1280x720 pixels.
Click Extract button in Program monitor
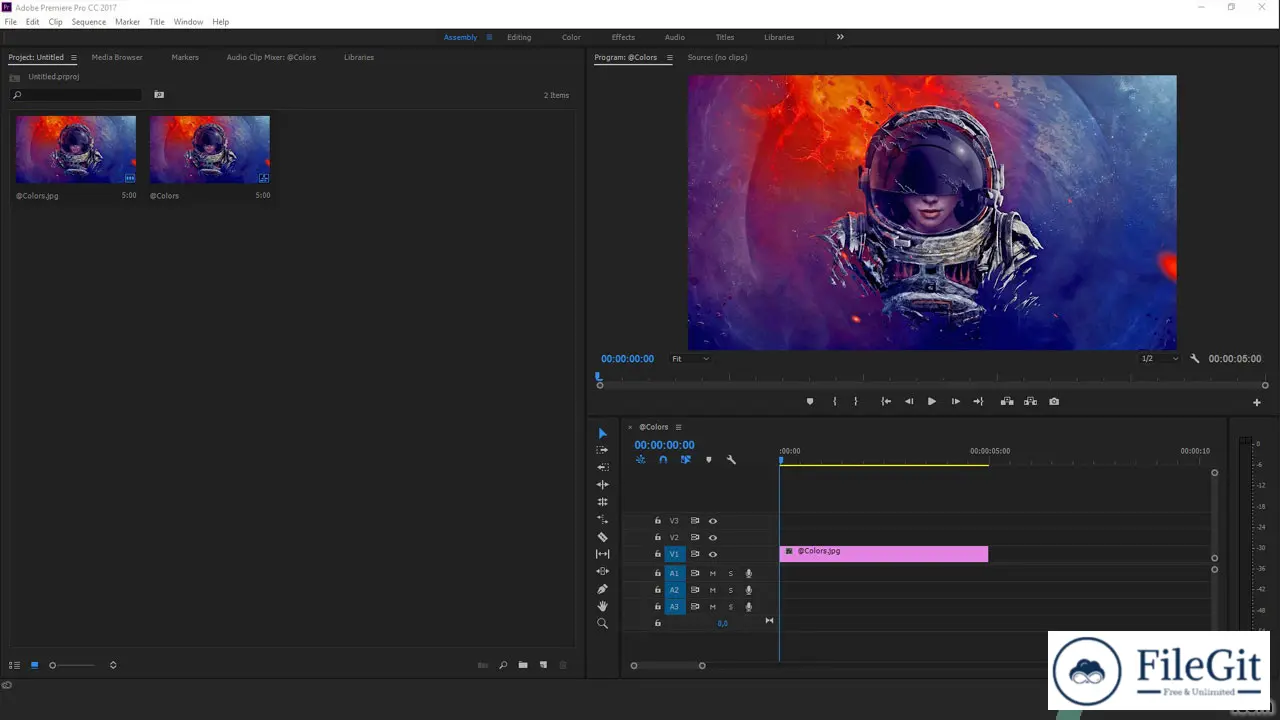pos(1030,401)
